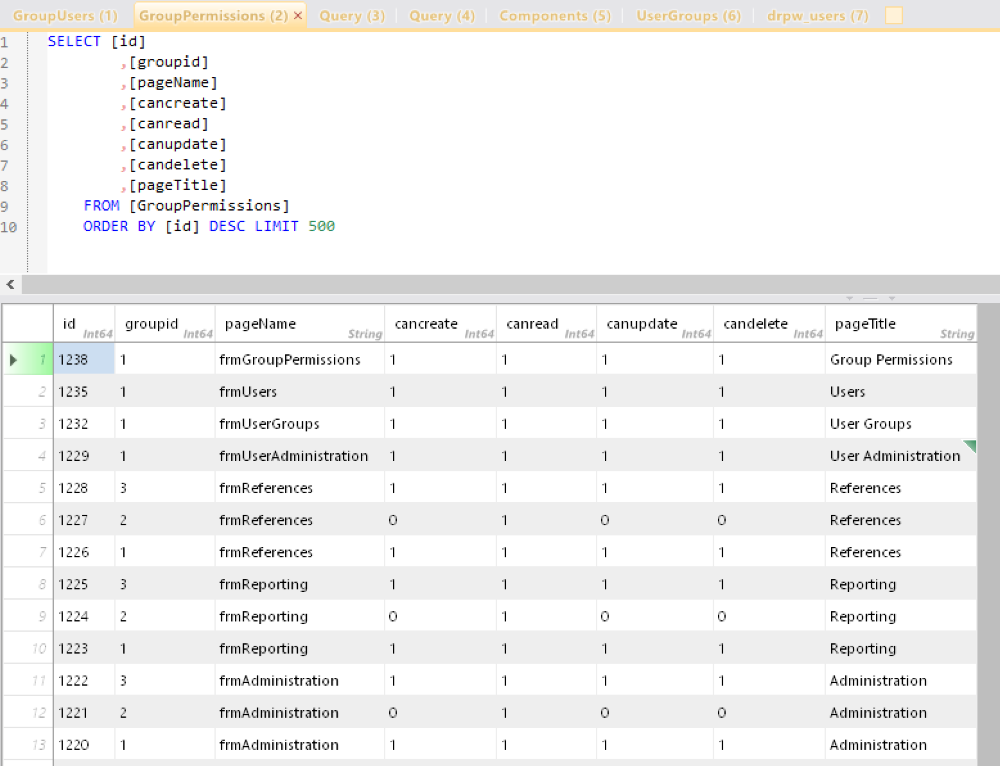Open the Components (5) tab
The width and height of the screenshot is (1000, 766).
[x=554, y=16]
